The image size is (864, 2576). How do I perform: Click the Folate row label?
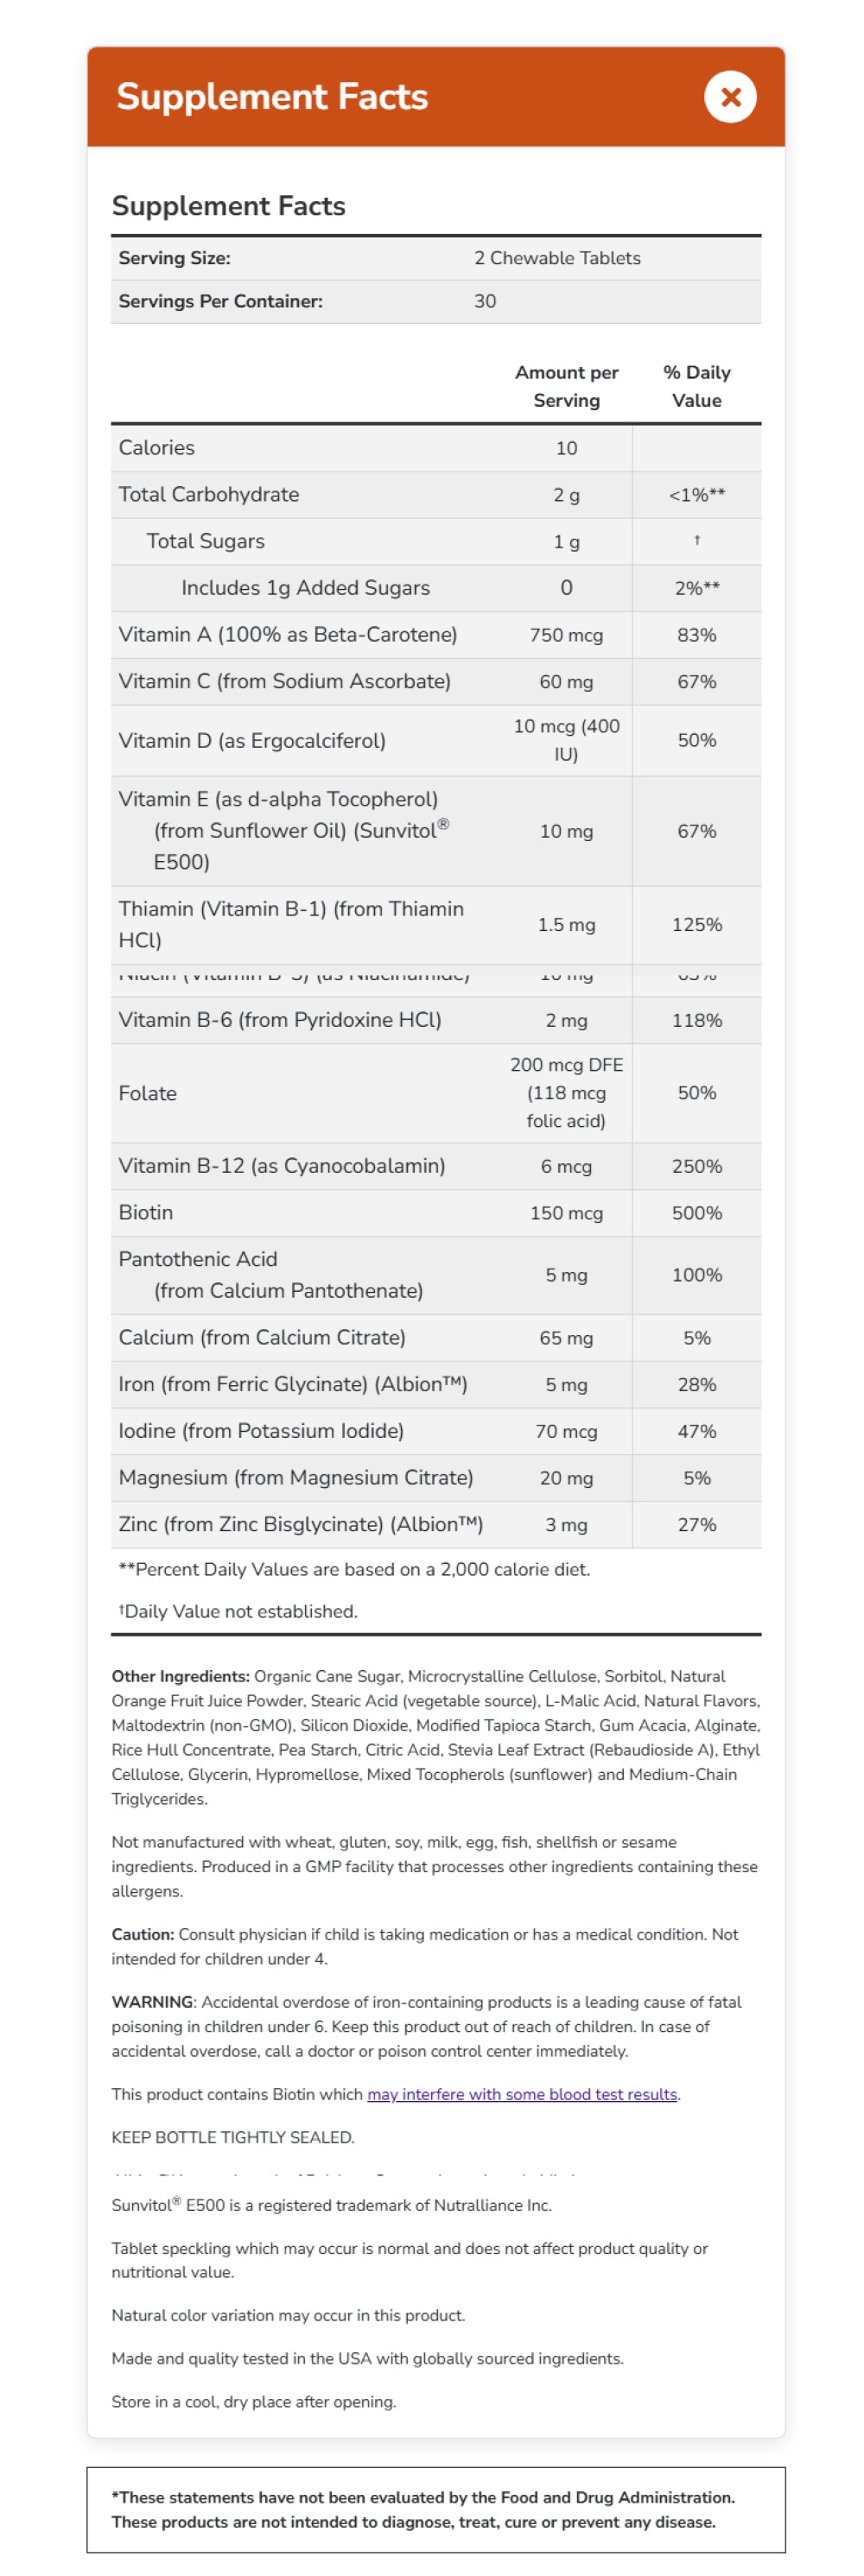point(148,1093)
